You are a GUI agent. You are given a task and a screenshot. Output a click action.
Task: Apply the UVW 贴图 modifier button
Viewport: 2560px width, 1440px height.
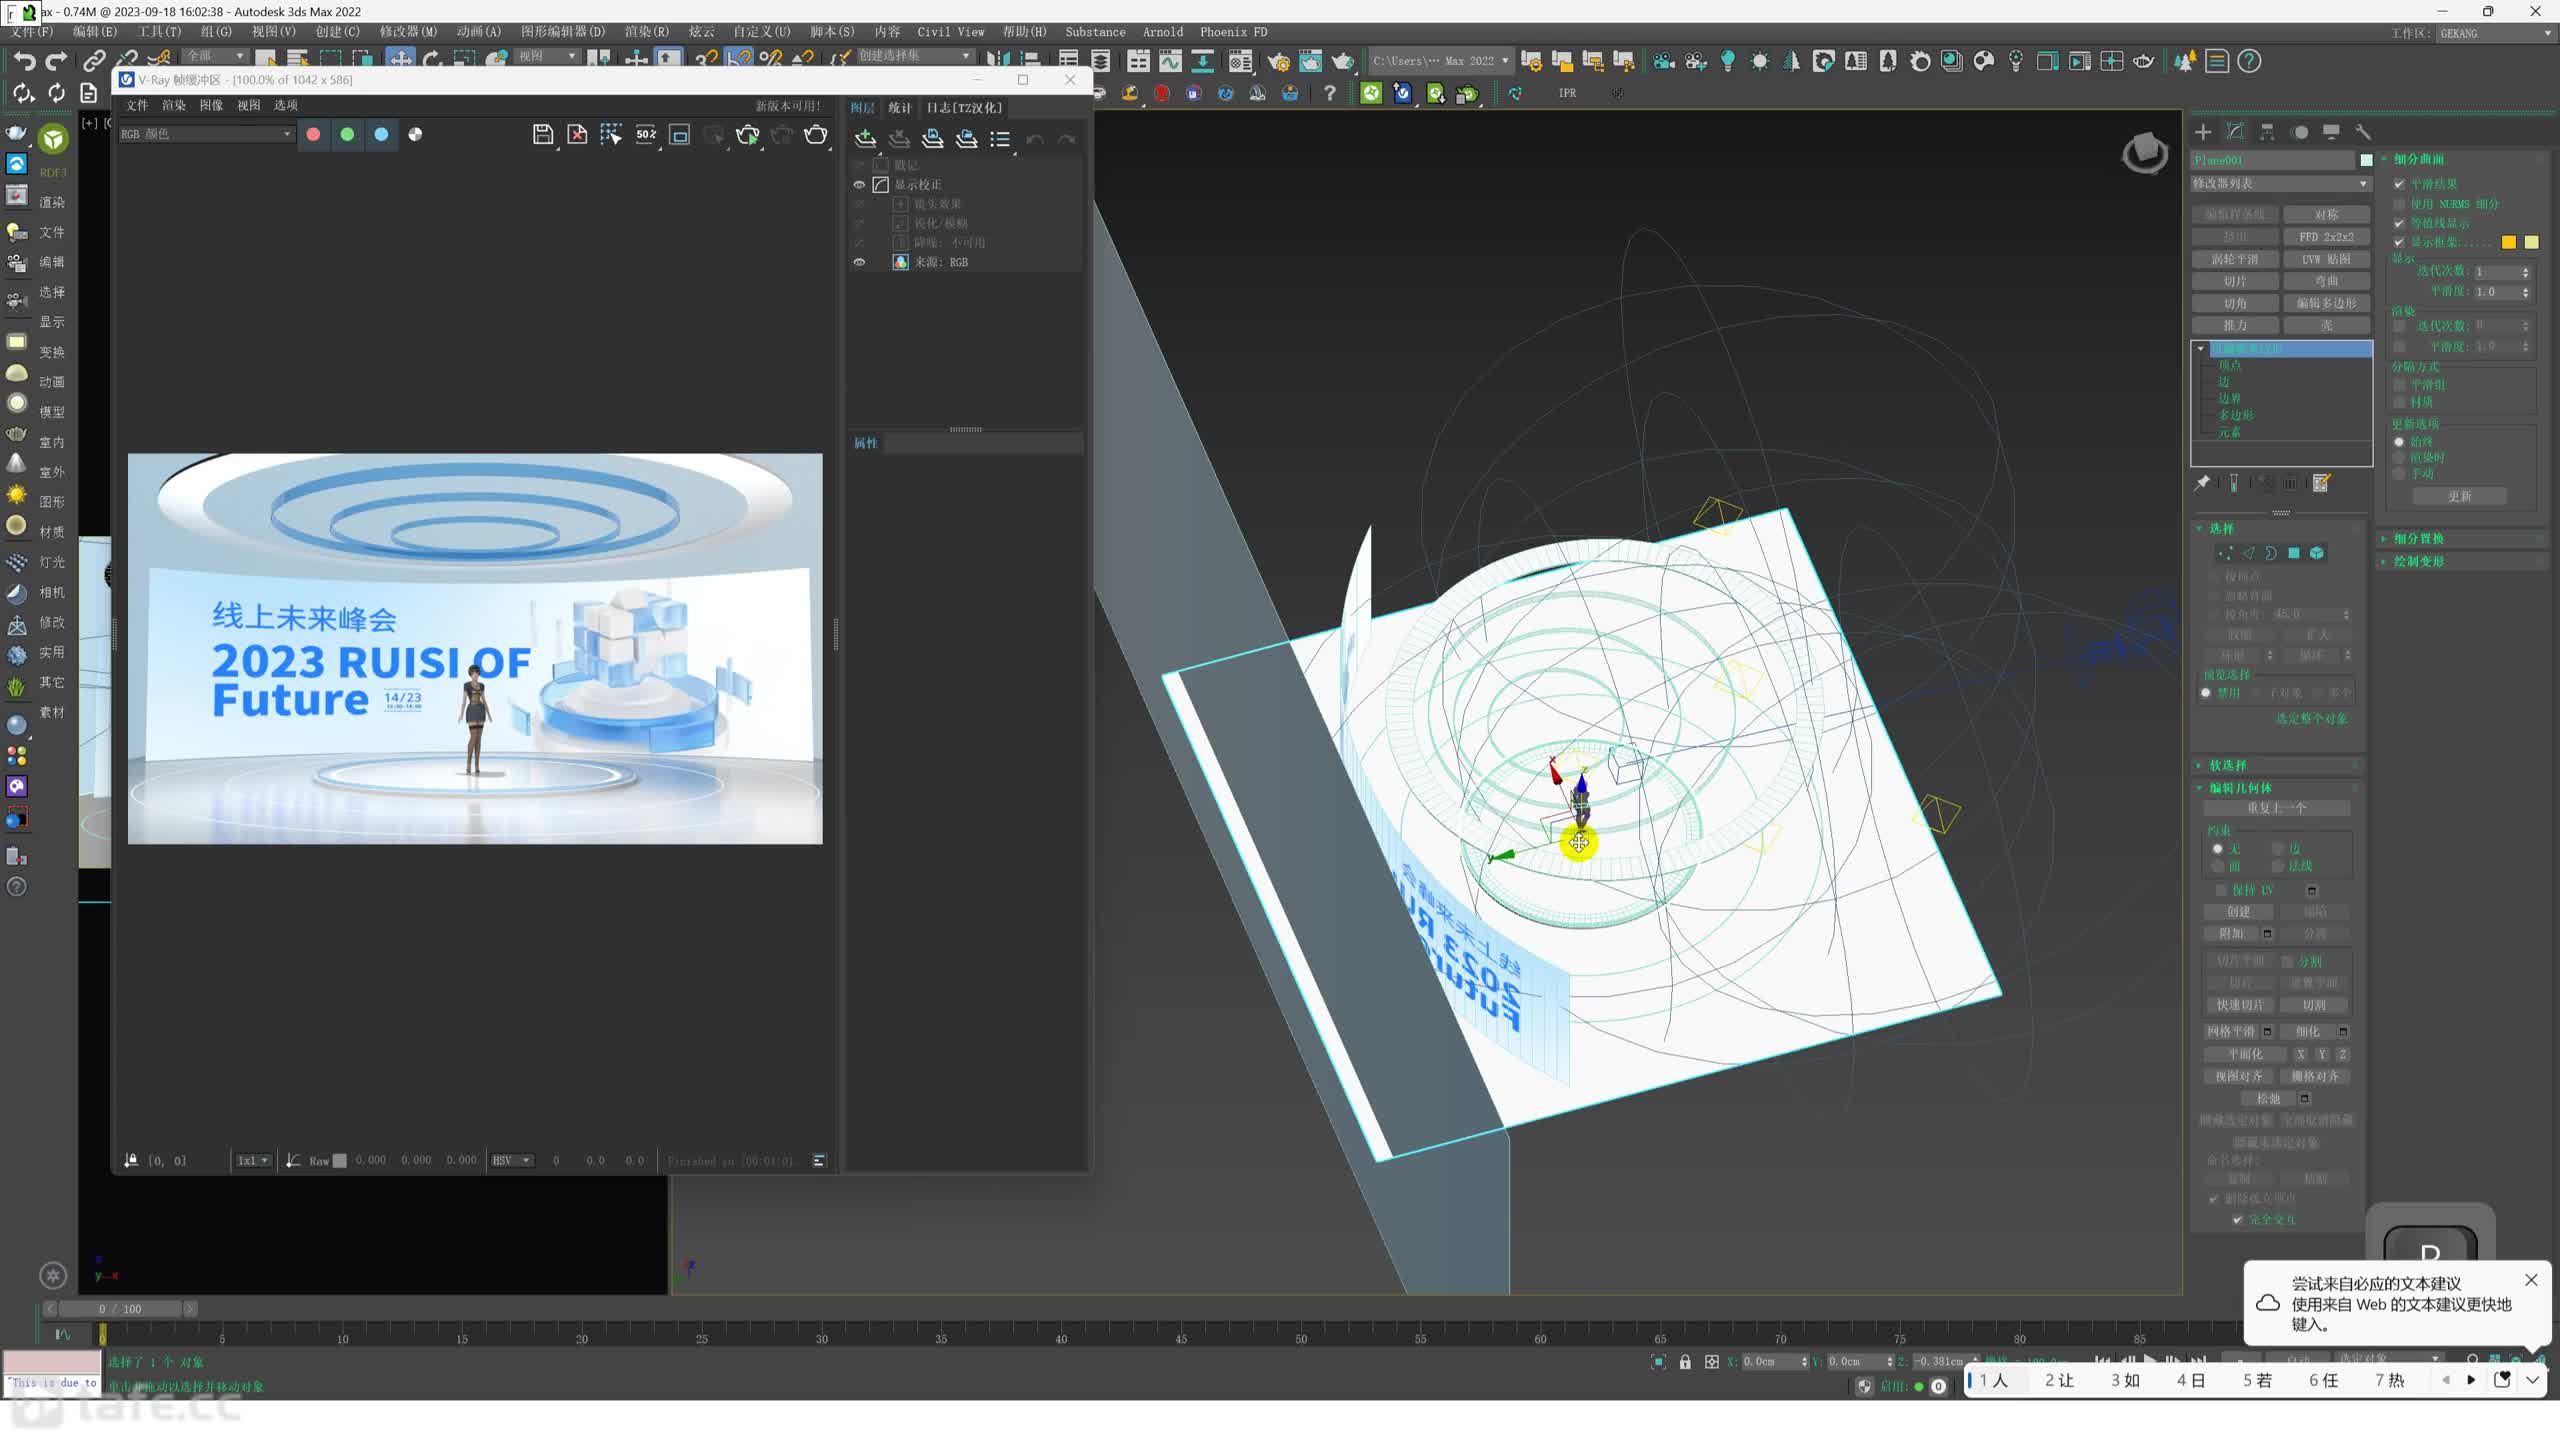pos(2326,259)
